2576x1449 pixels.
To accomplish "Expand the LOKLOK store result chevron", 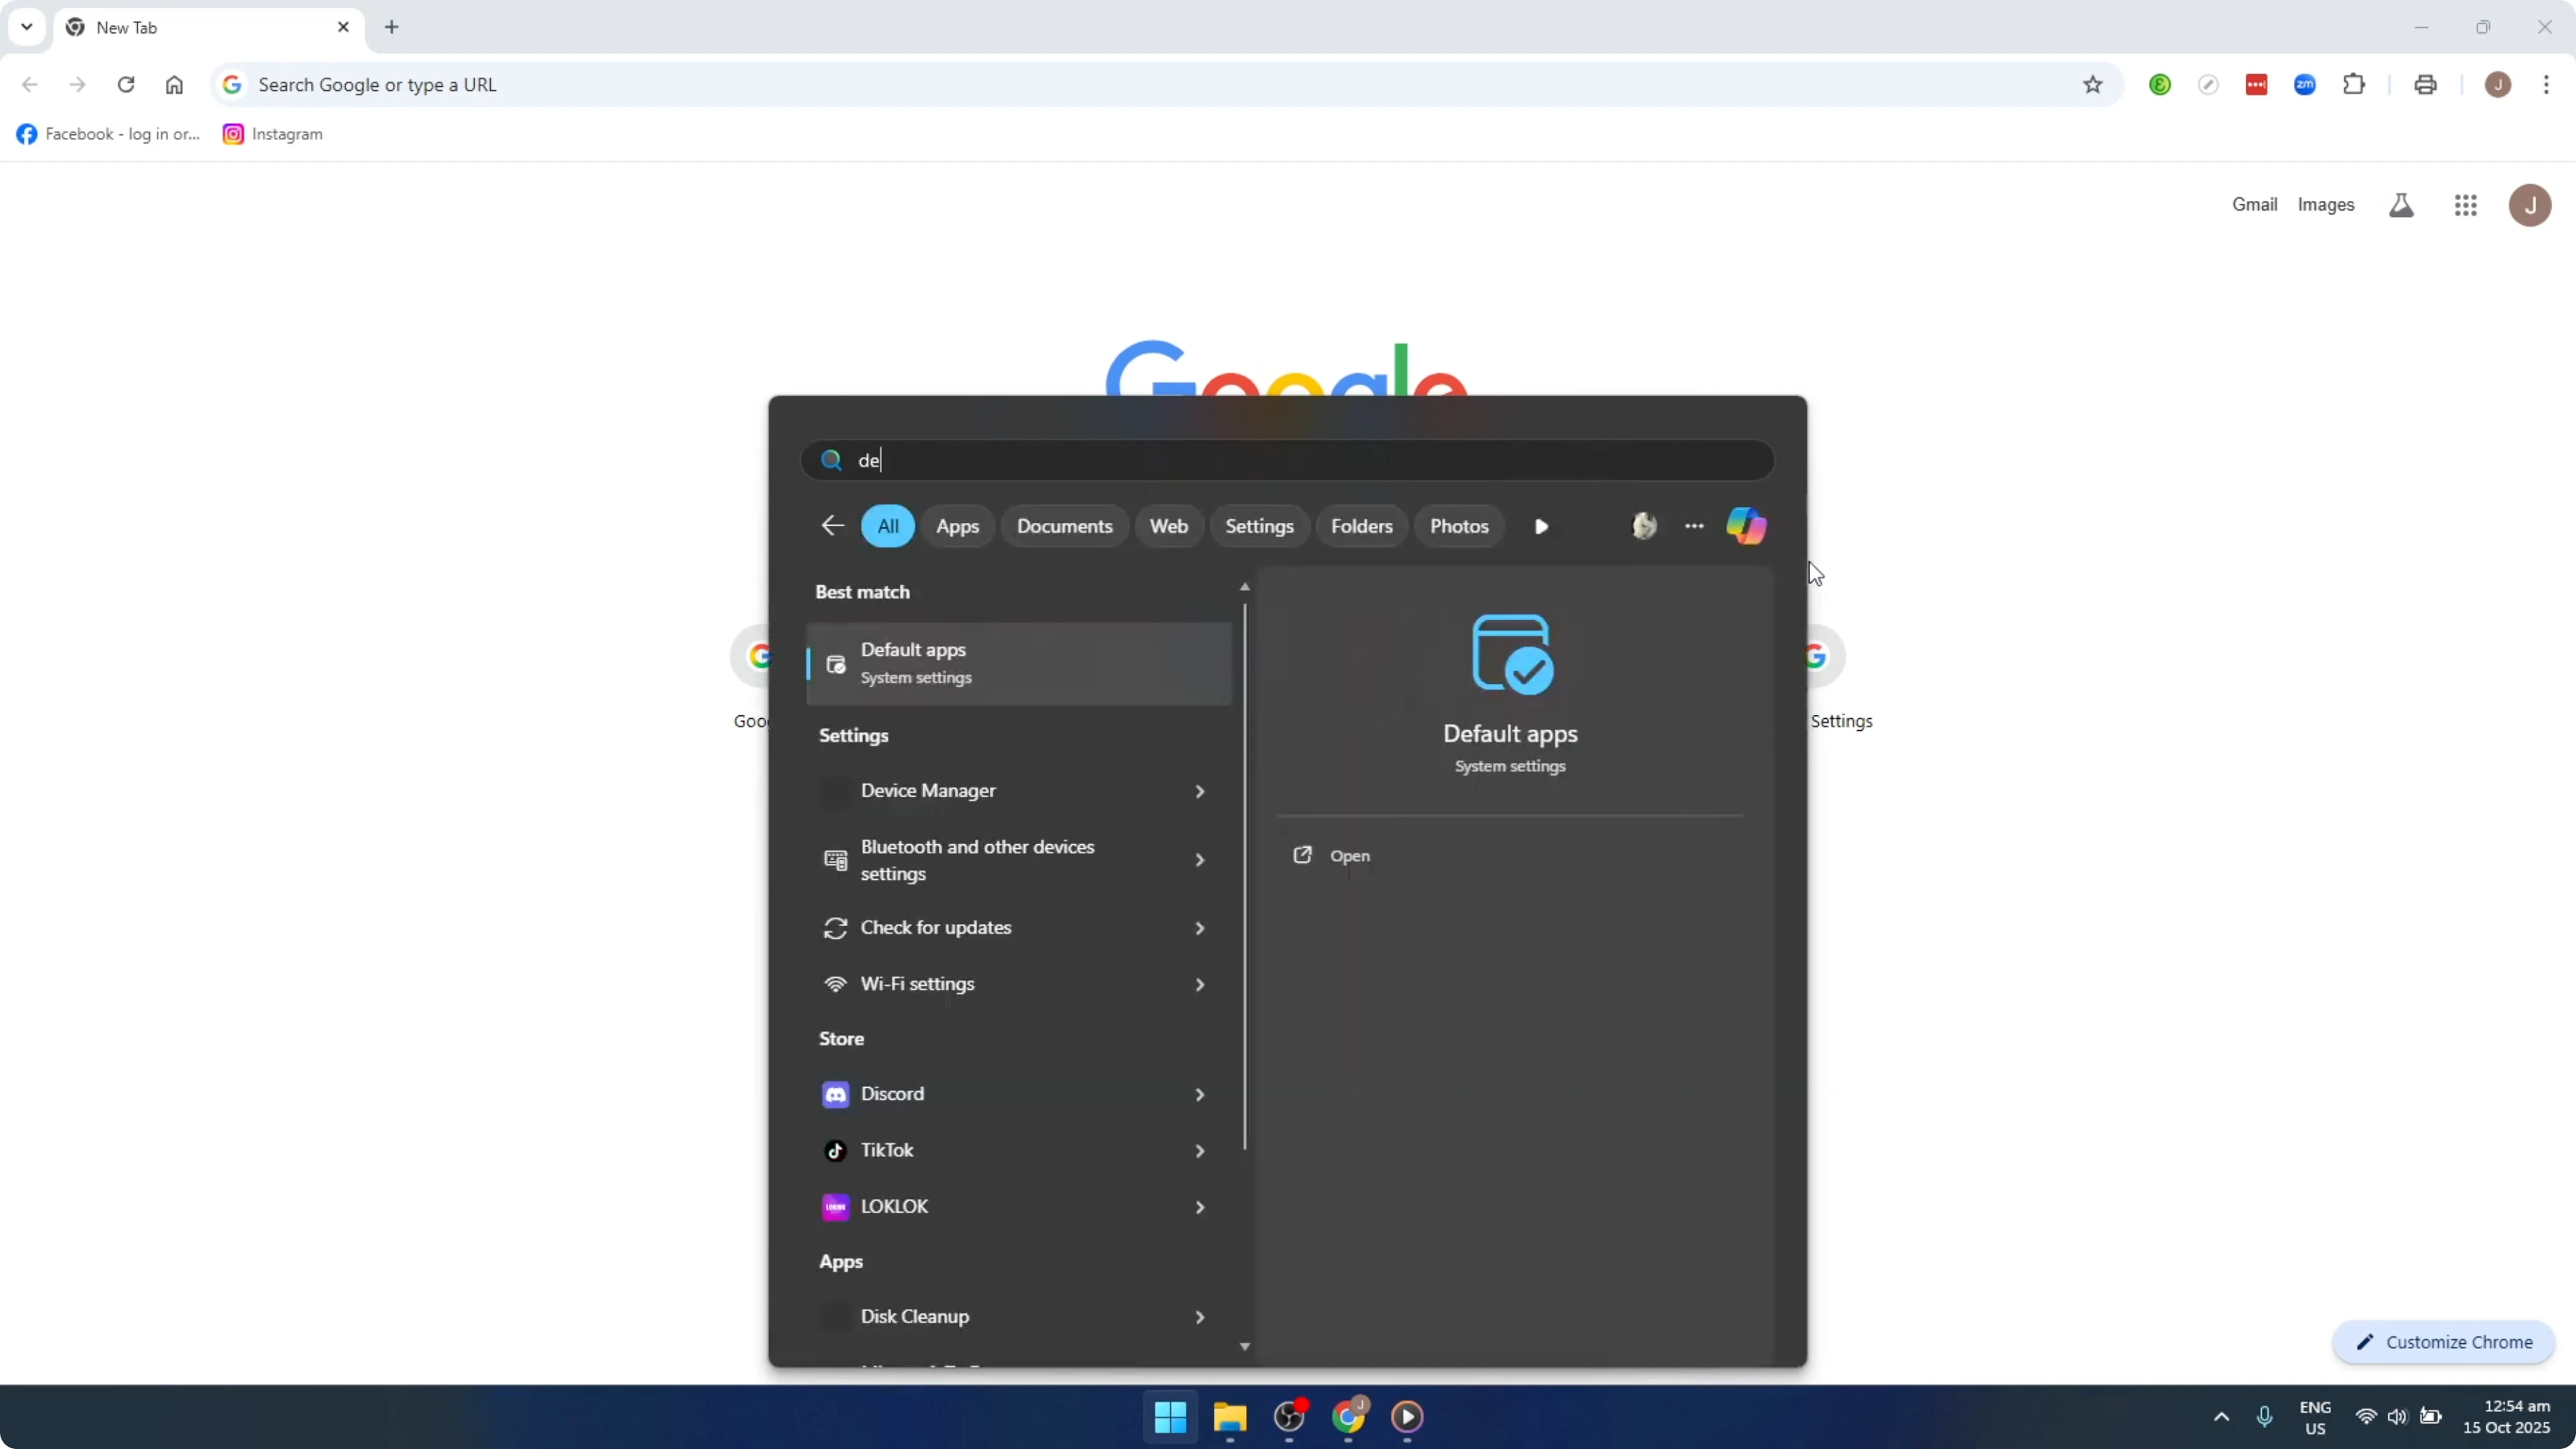I will 1199,1208.
